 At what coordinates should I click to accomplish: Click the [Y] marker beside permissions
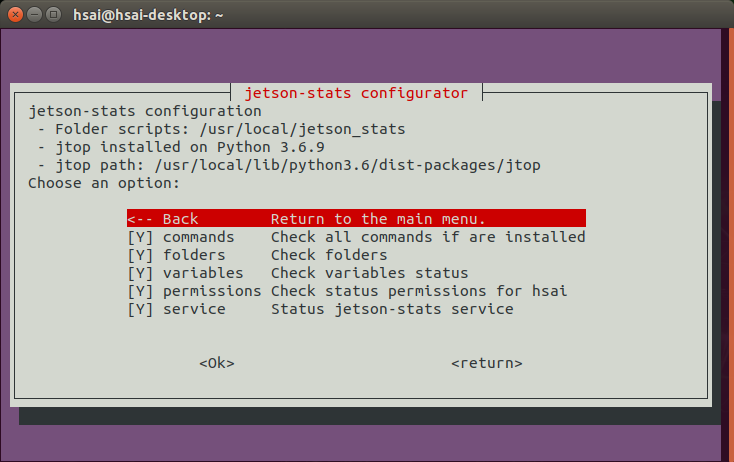pos(140,291)
